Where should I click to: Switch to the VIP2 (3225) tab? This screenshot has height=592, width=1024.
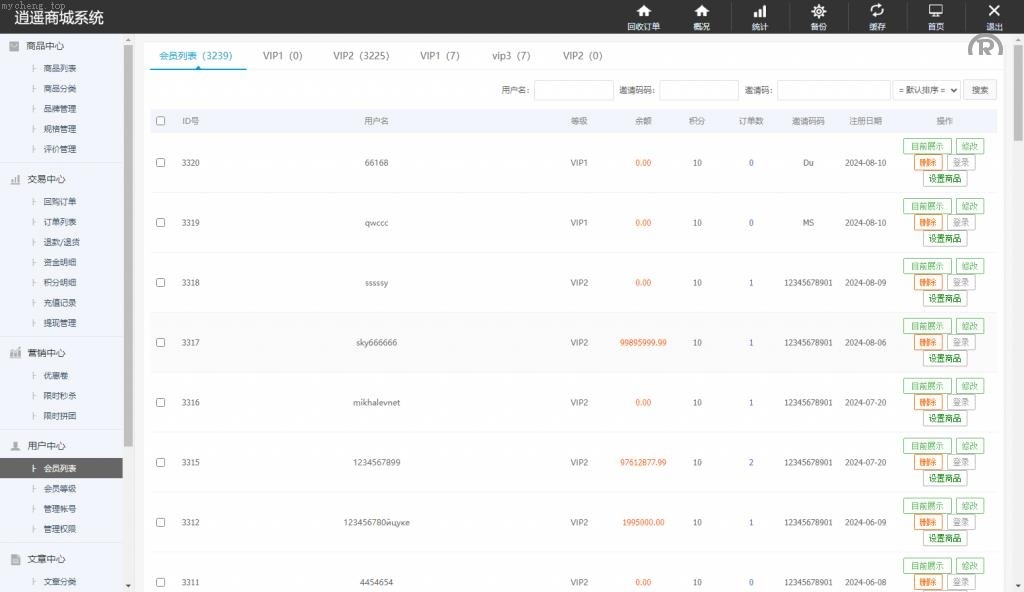[x=361, y=56]
